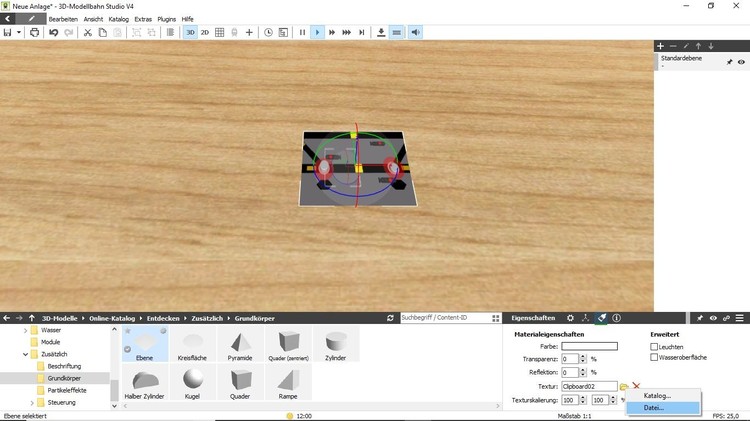
Task: Enable the Leuchten checkbox
Action: 654,346
